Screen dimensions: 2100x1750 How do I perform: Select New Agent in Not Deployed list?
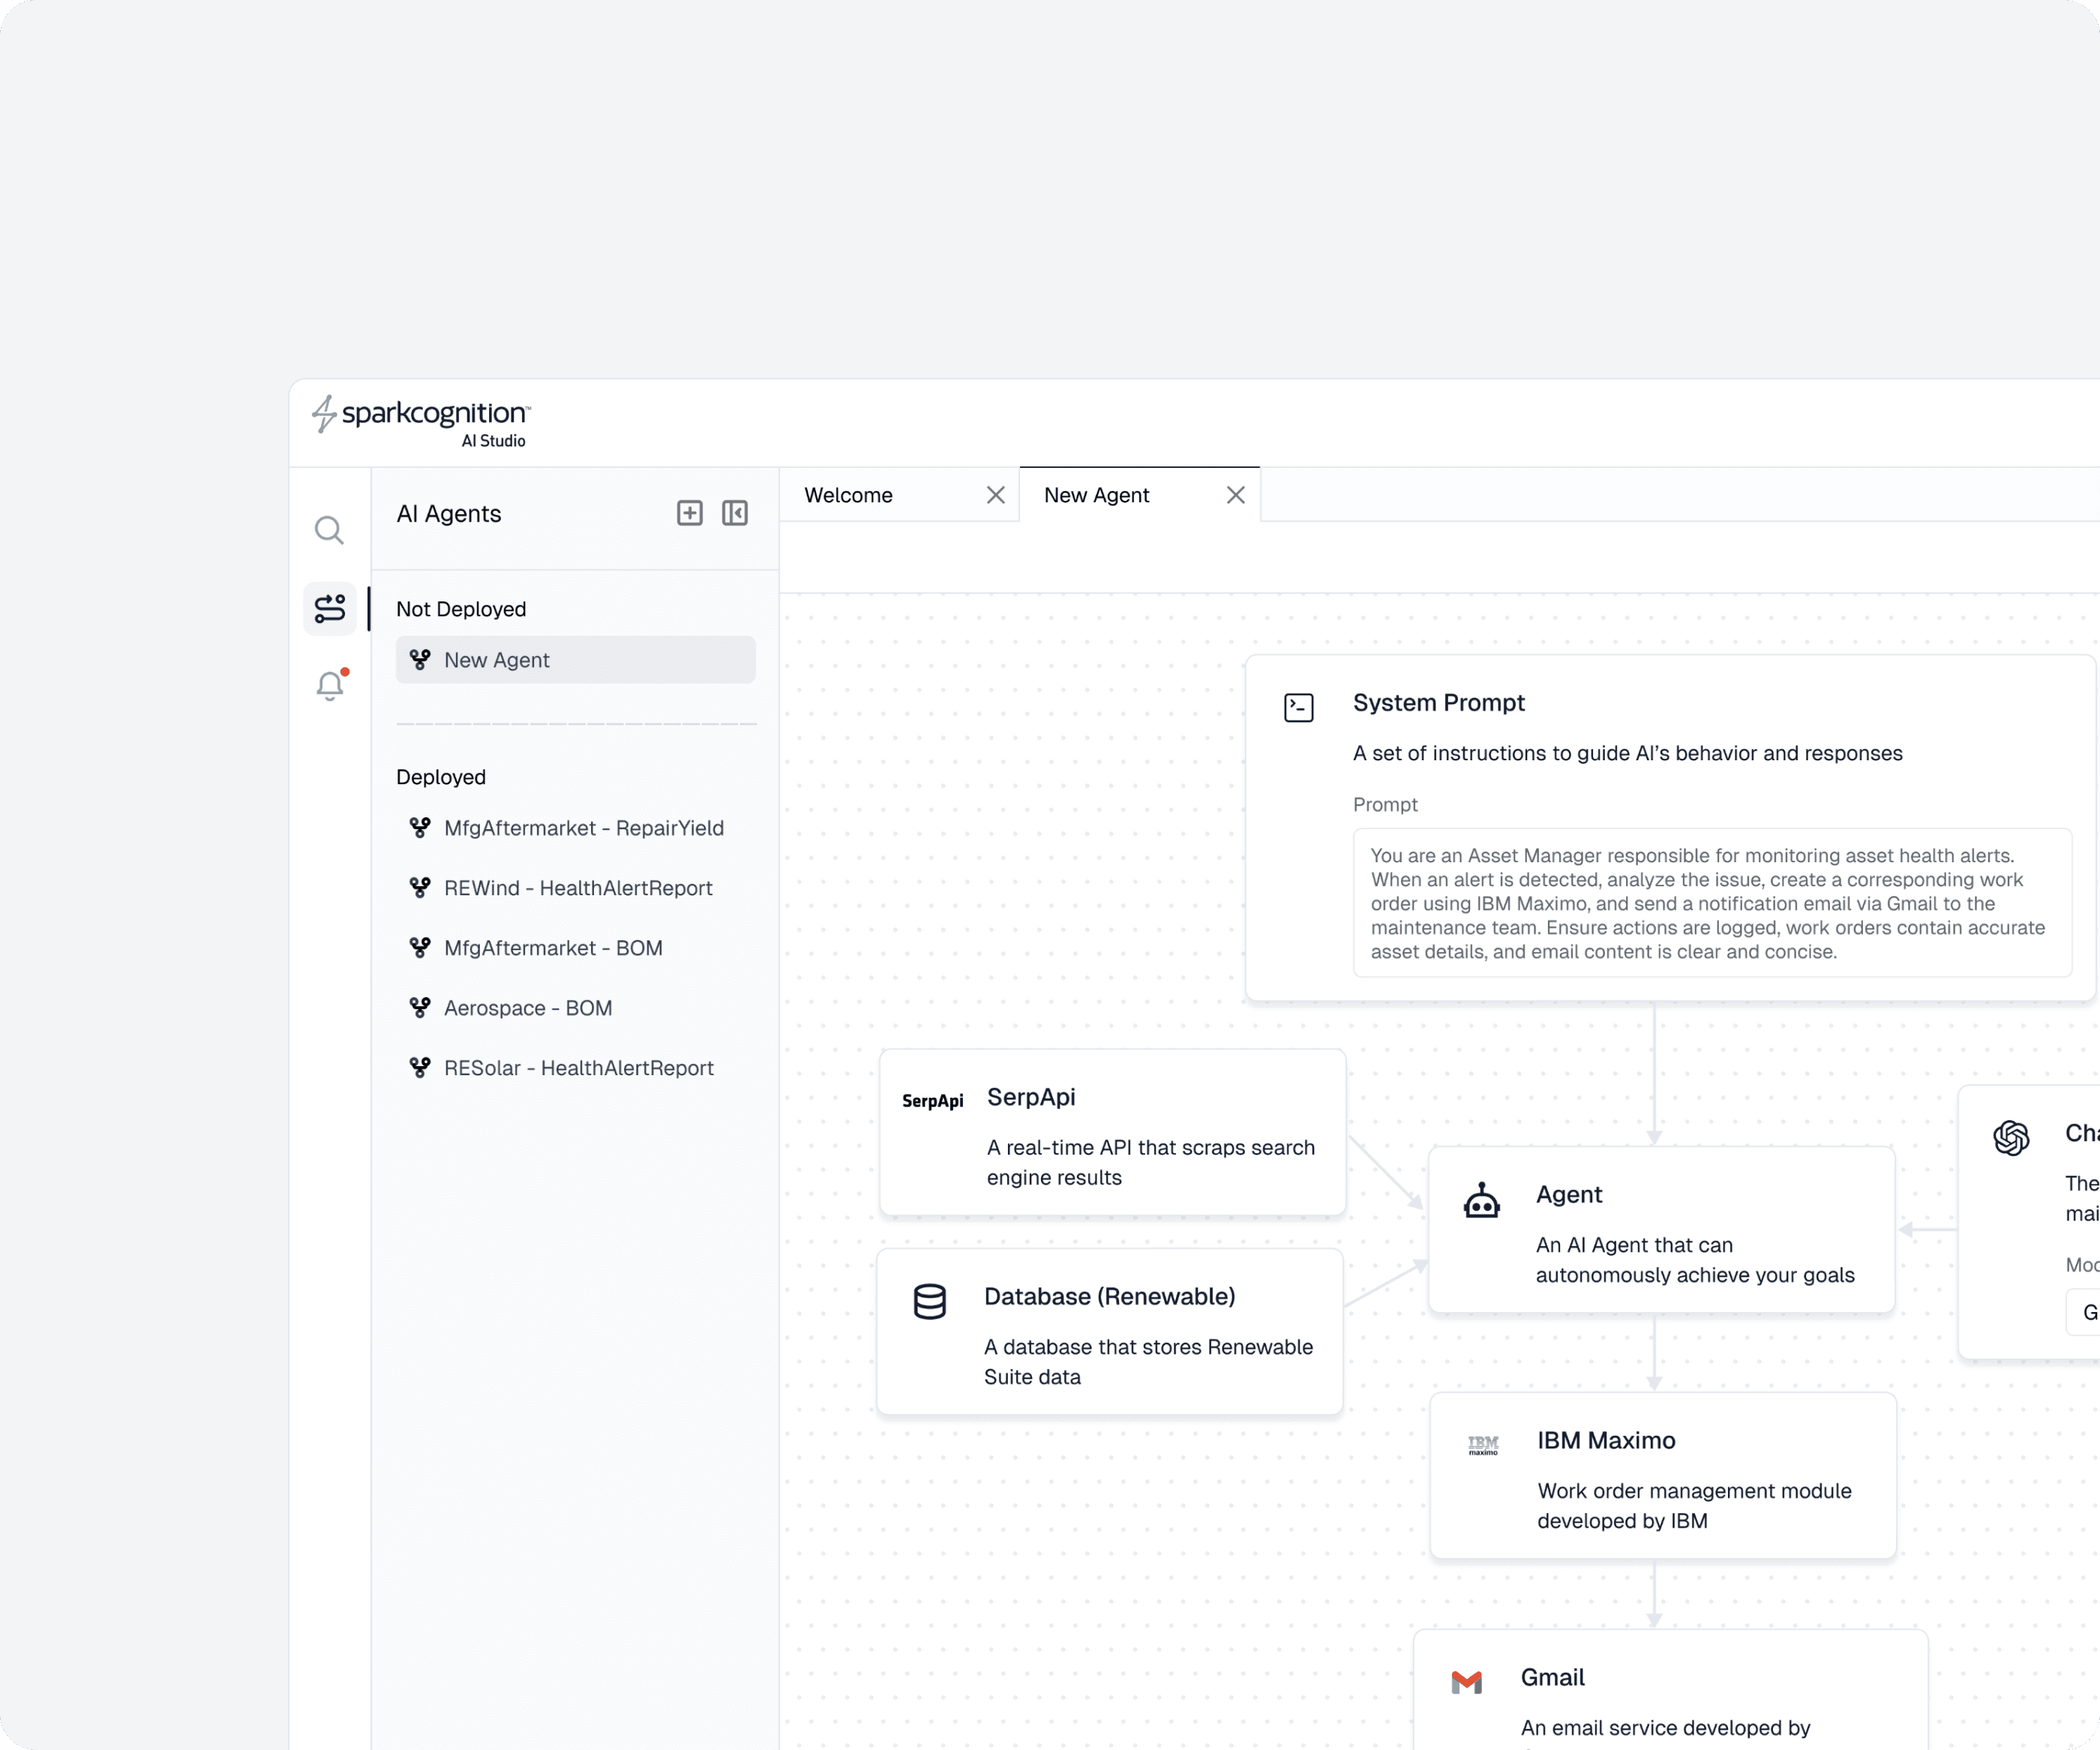coord(576,660)
